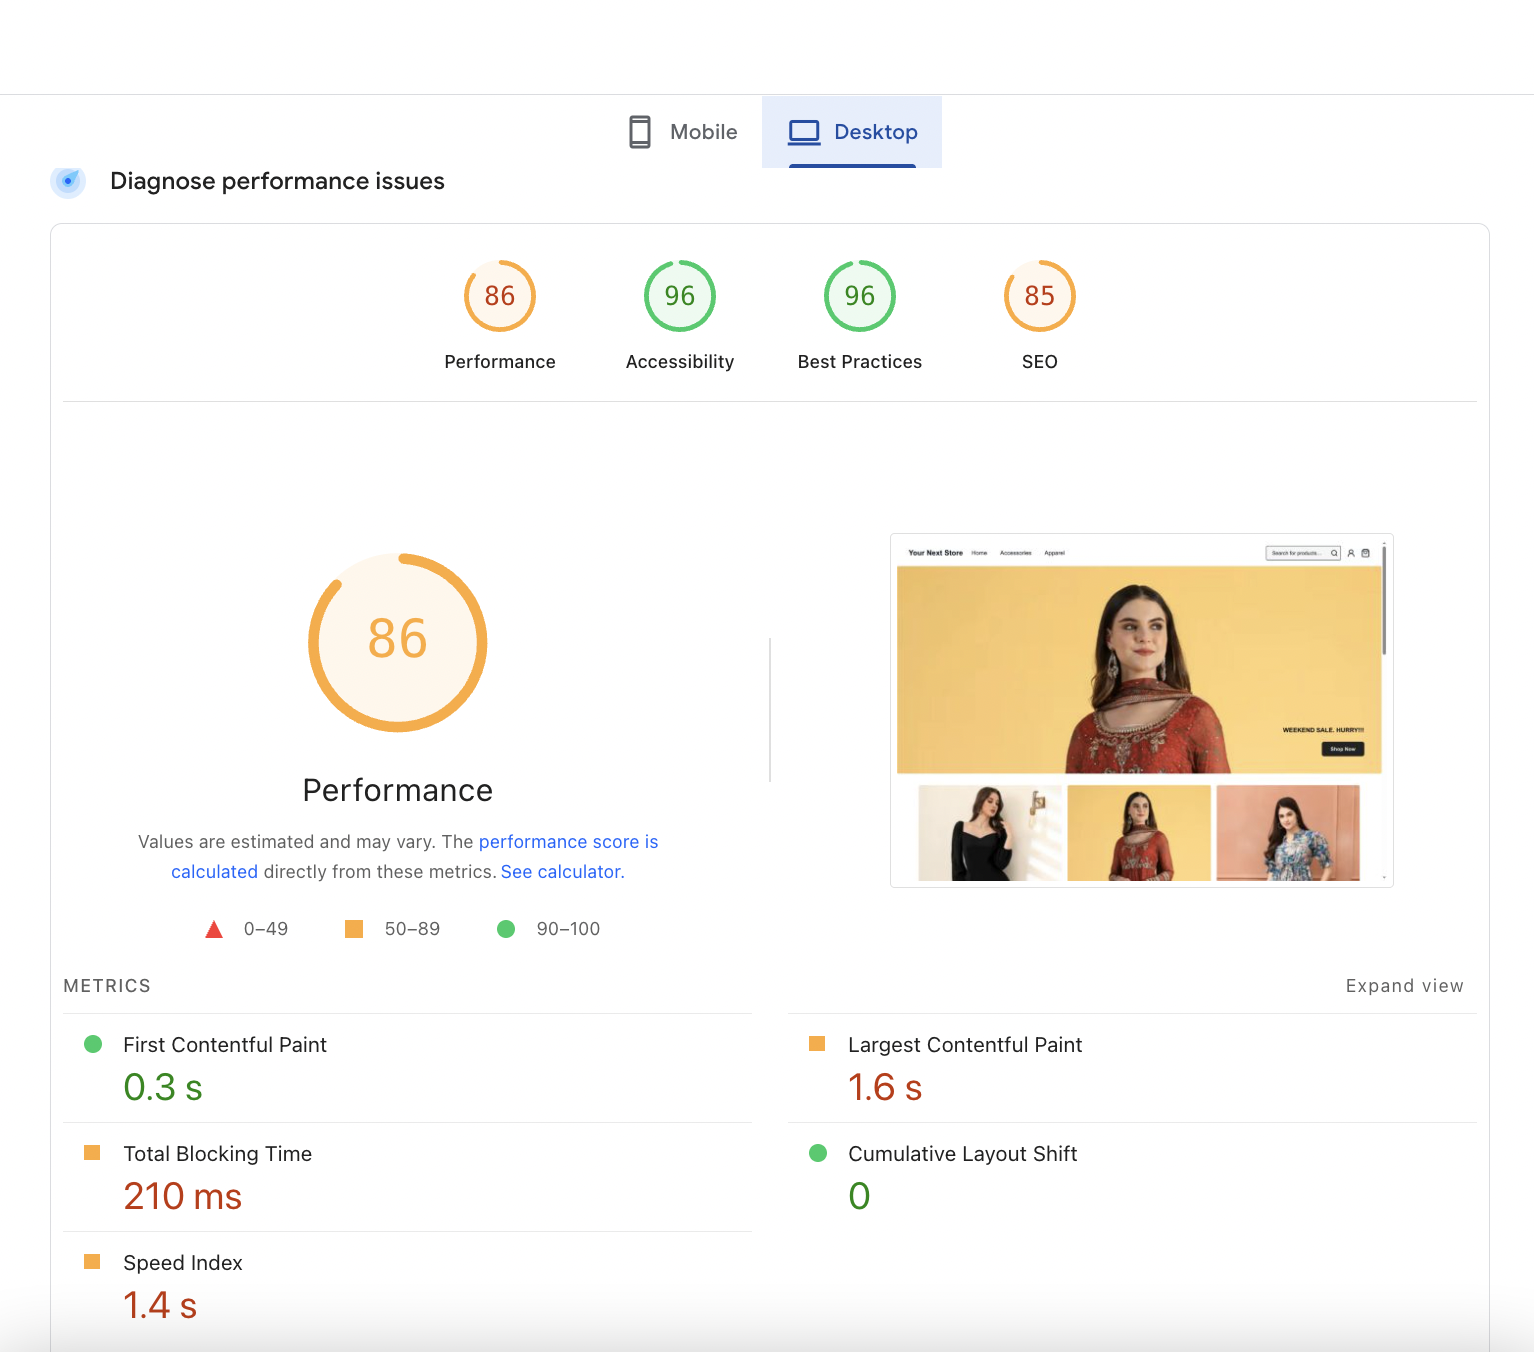The image size is (1534, 1352).
Task: Expand view of the metrics section
Action: click(x=1404, y=986)
